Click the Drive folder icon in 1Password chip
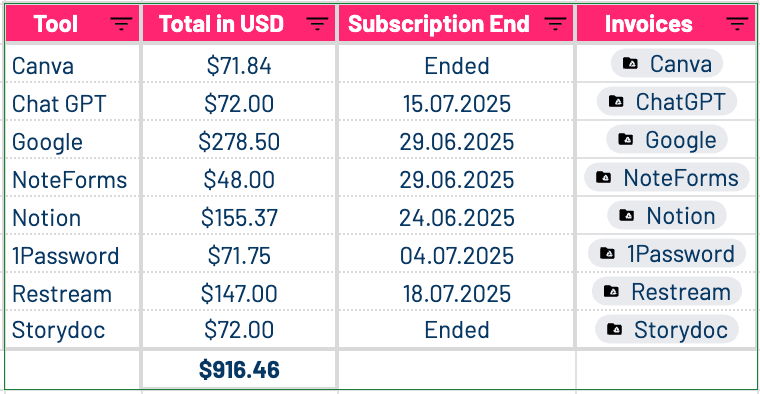Screen dimensions: 760x394 click(x=607, y=253)
